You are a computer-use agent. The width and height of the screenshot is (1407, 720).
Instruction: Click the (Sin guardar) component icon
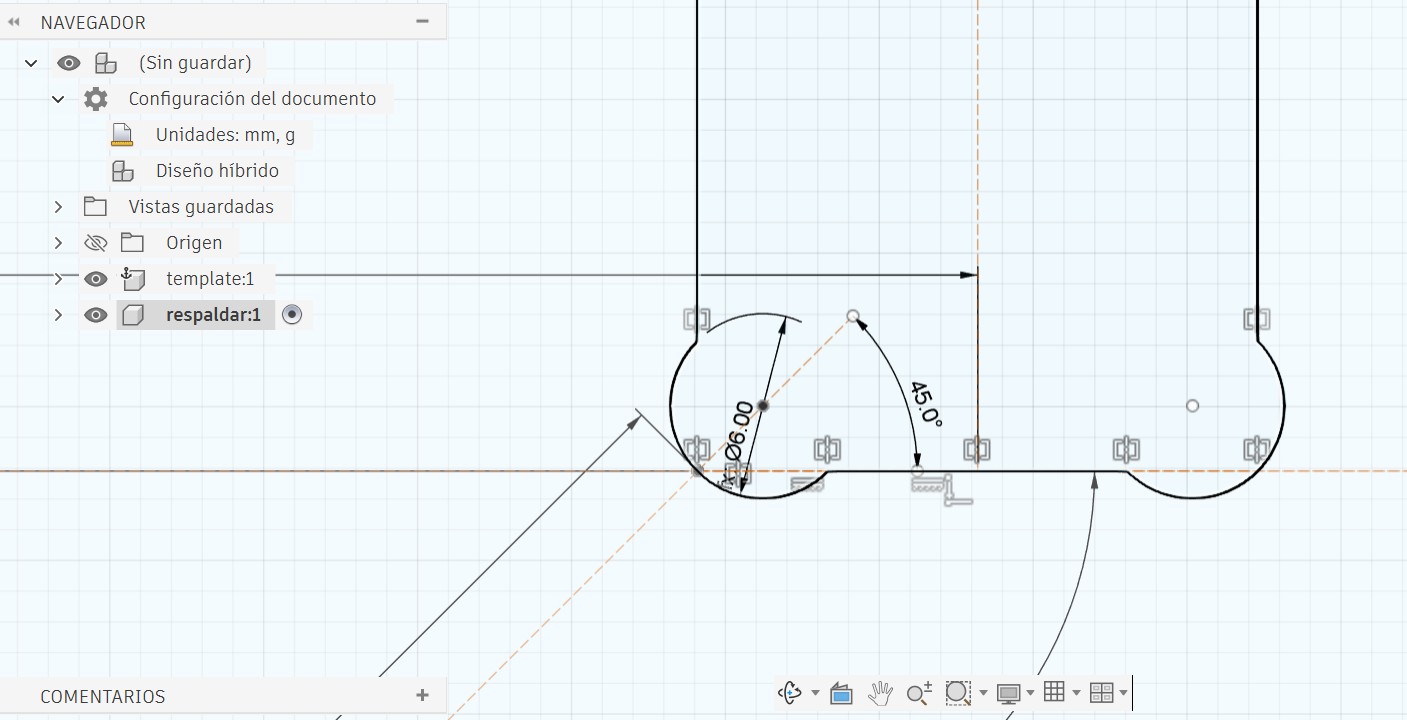click(105, 63)
